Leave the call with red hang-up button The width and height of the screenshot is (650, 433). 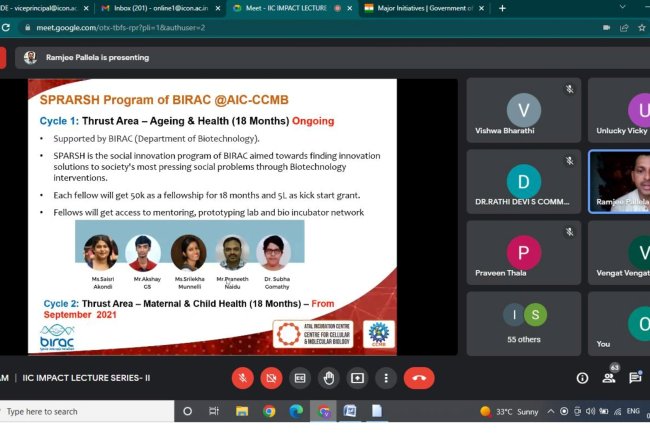click(x=419, y=378)
